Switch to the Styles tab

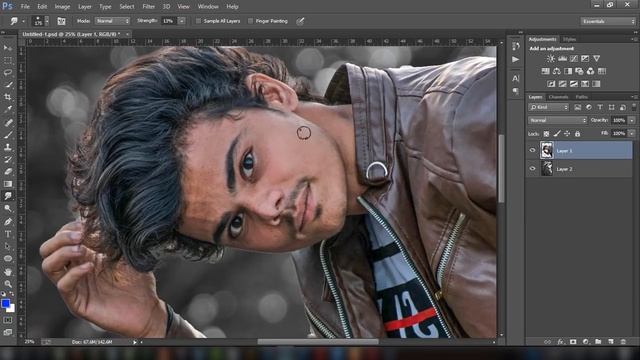[569, 39]
